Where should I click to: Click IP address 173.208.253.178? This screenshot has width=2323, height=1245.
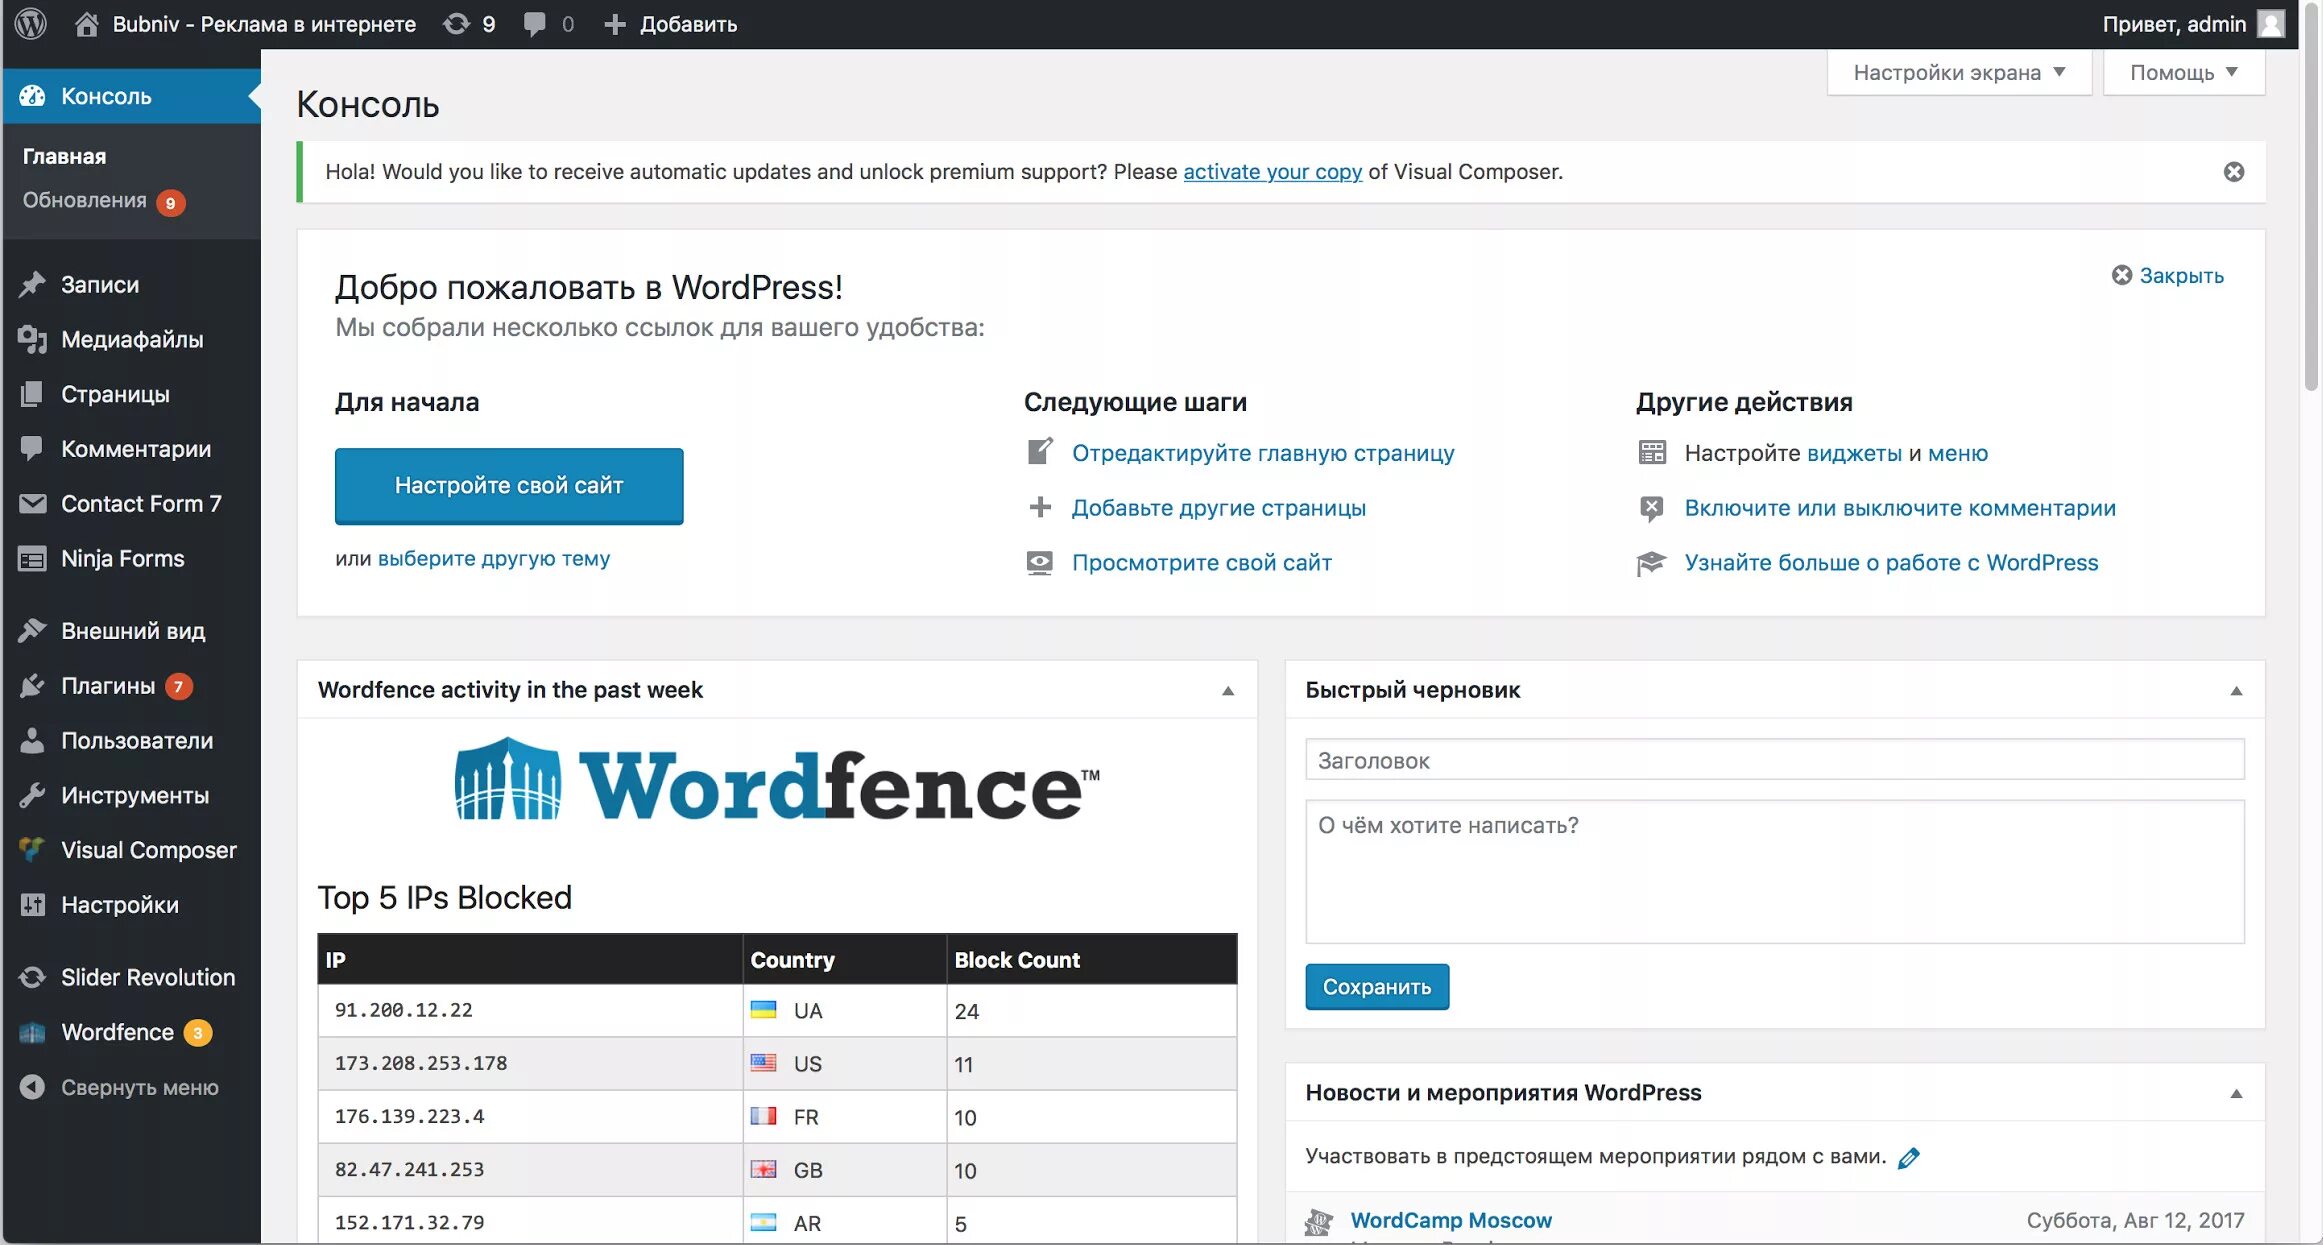pyautogui.click(x=420, y=1063)
